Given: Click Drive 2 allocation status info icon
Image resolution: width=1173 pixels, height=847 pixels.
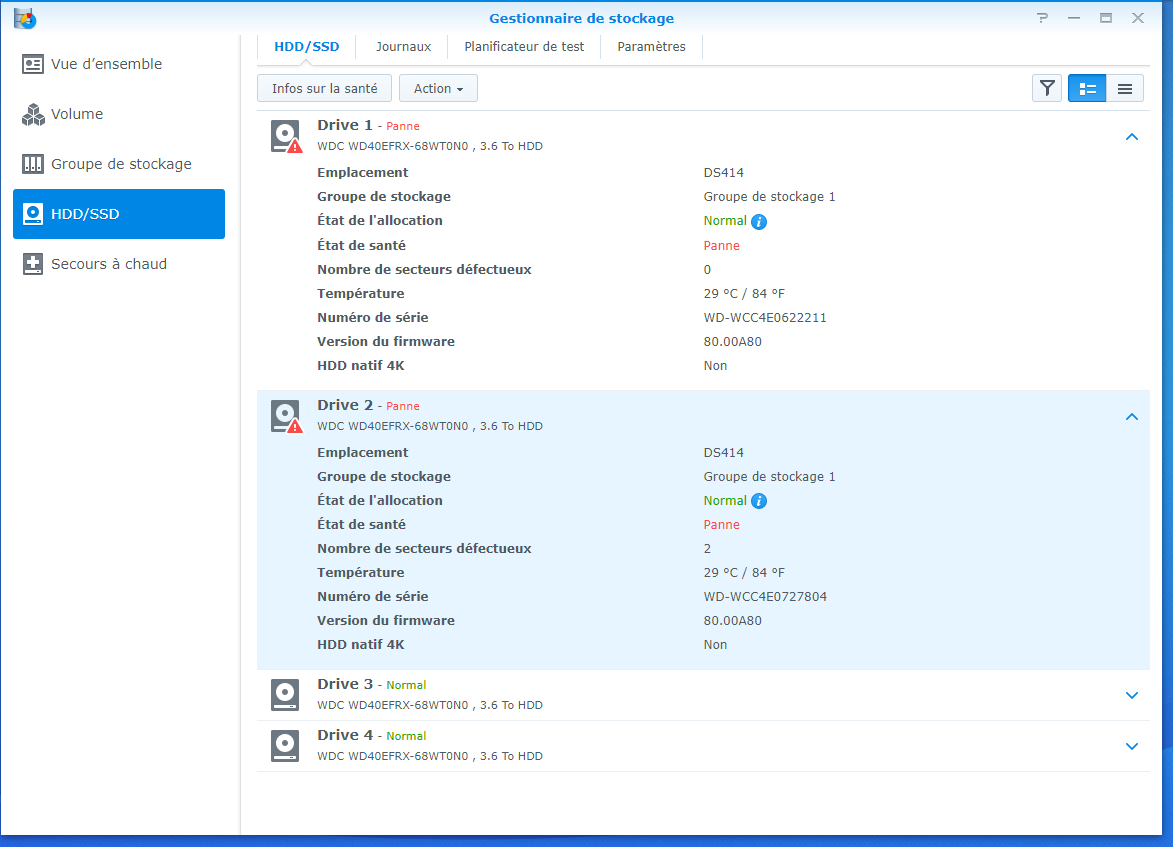Looking at the screenshot, I should pos(759,501).
